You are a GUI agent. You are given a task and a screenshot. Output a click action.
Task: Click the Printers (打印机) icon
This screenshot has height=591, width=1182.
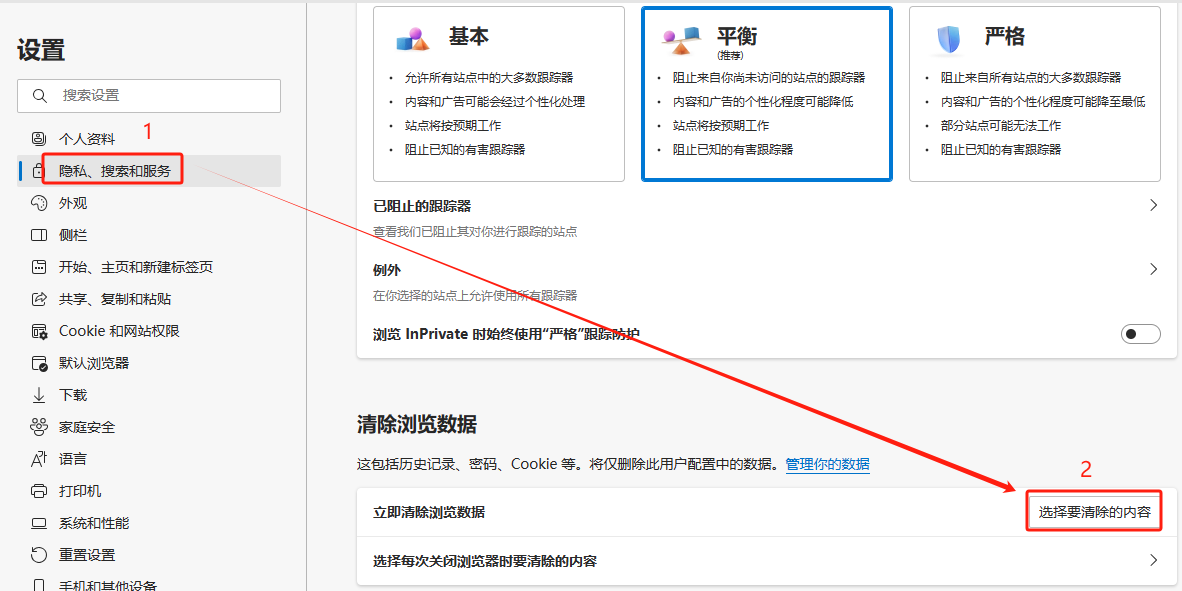point(38,491)
